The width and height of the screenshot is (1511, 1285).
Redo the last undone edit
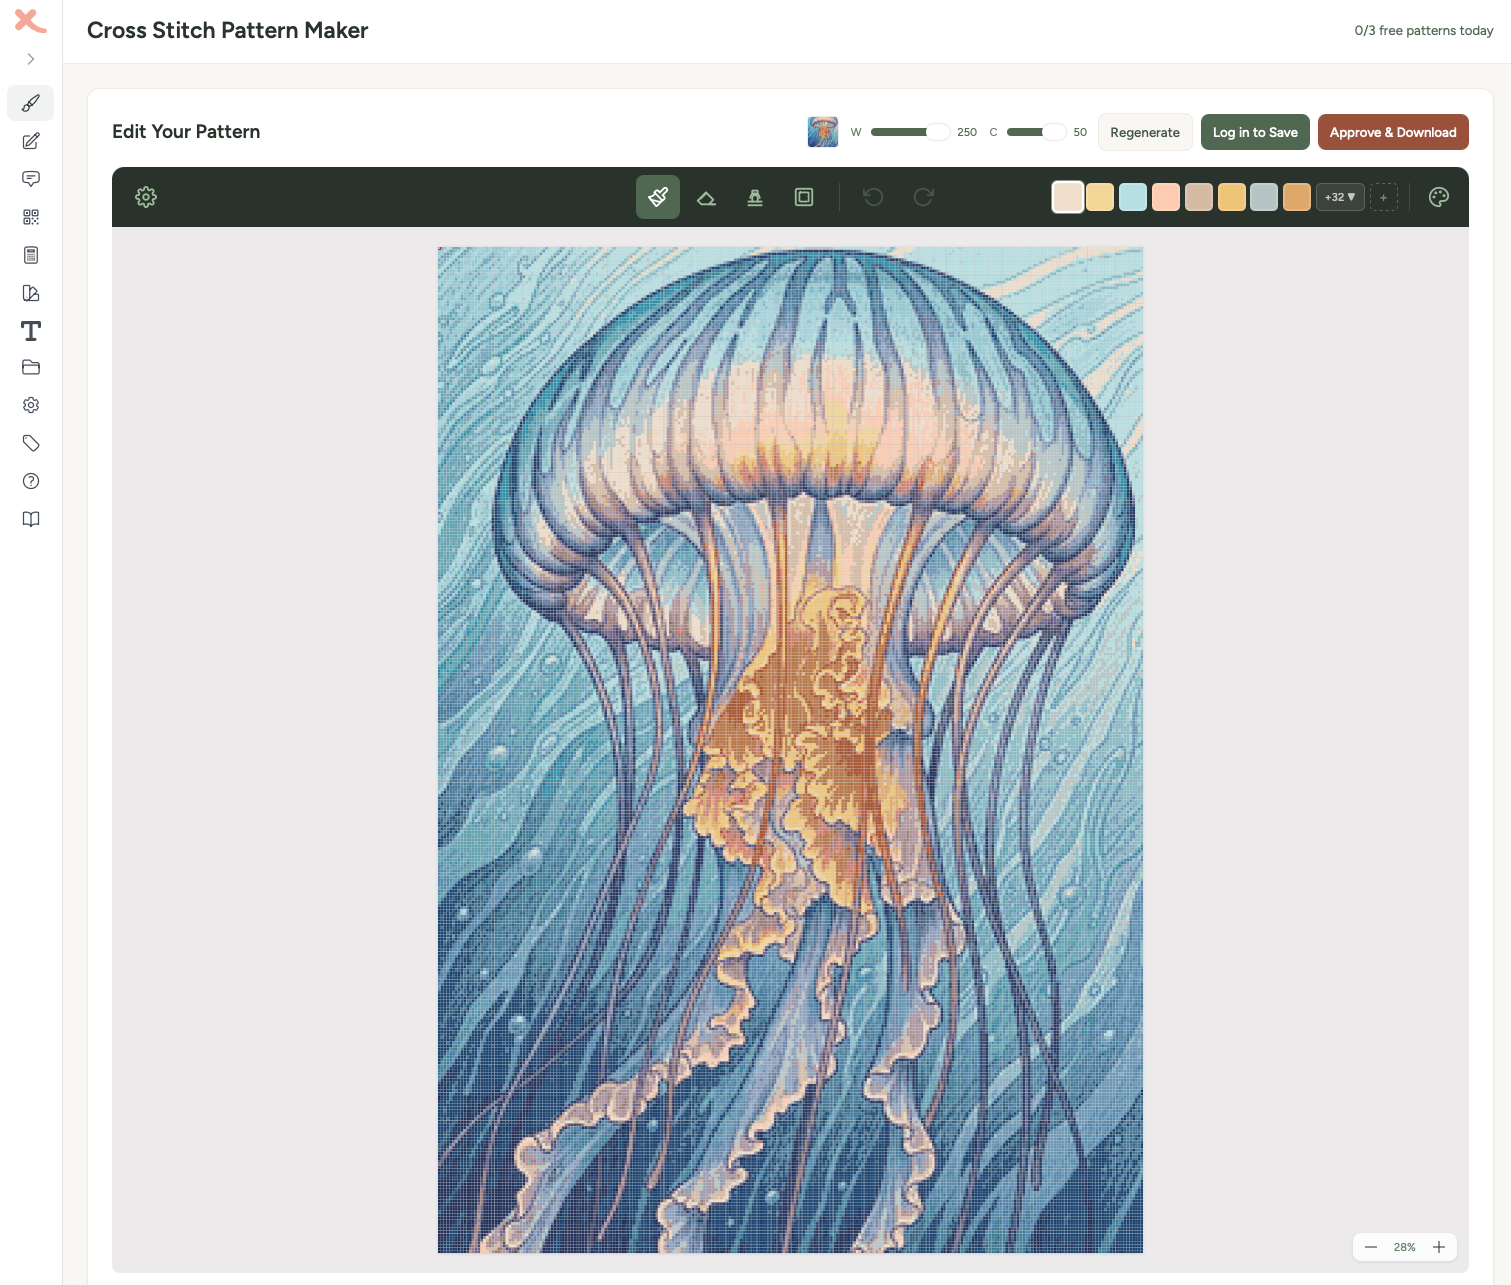click(922, 197)
